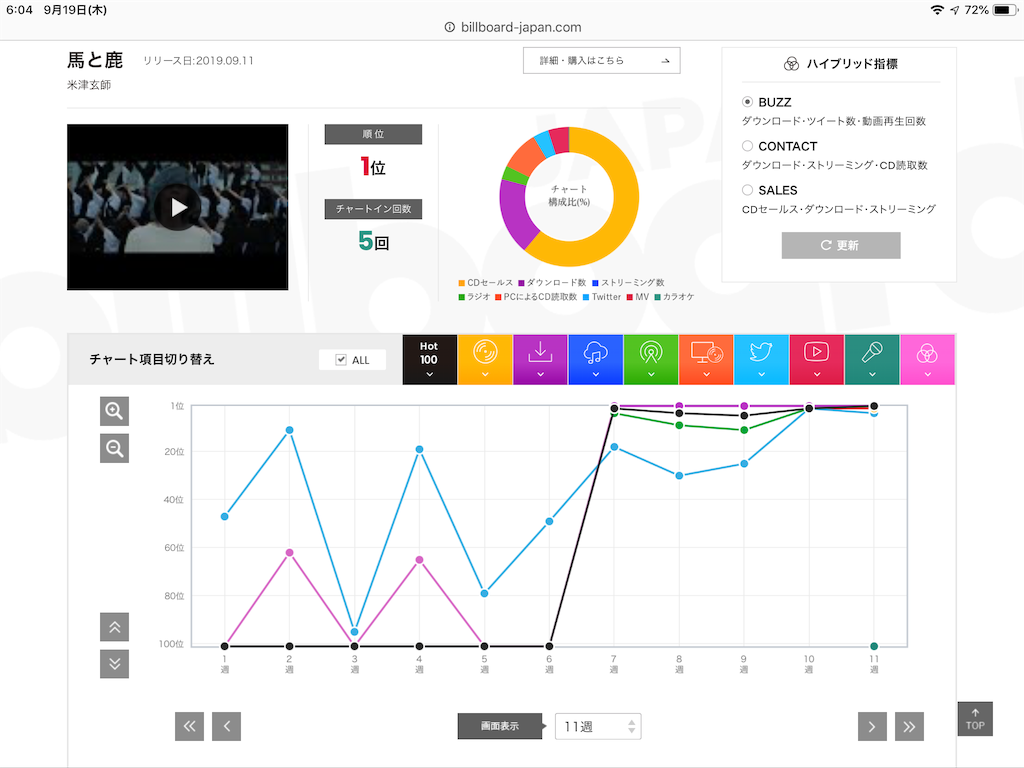Jump to page top via TOP button
This screenshot has width=1024, height=768.
[975, 718]
